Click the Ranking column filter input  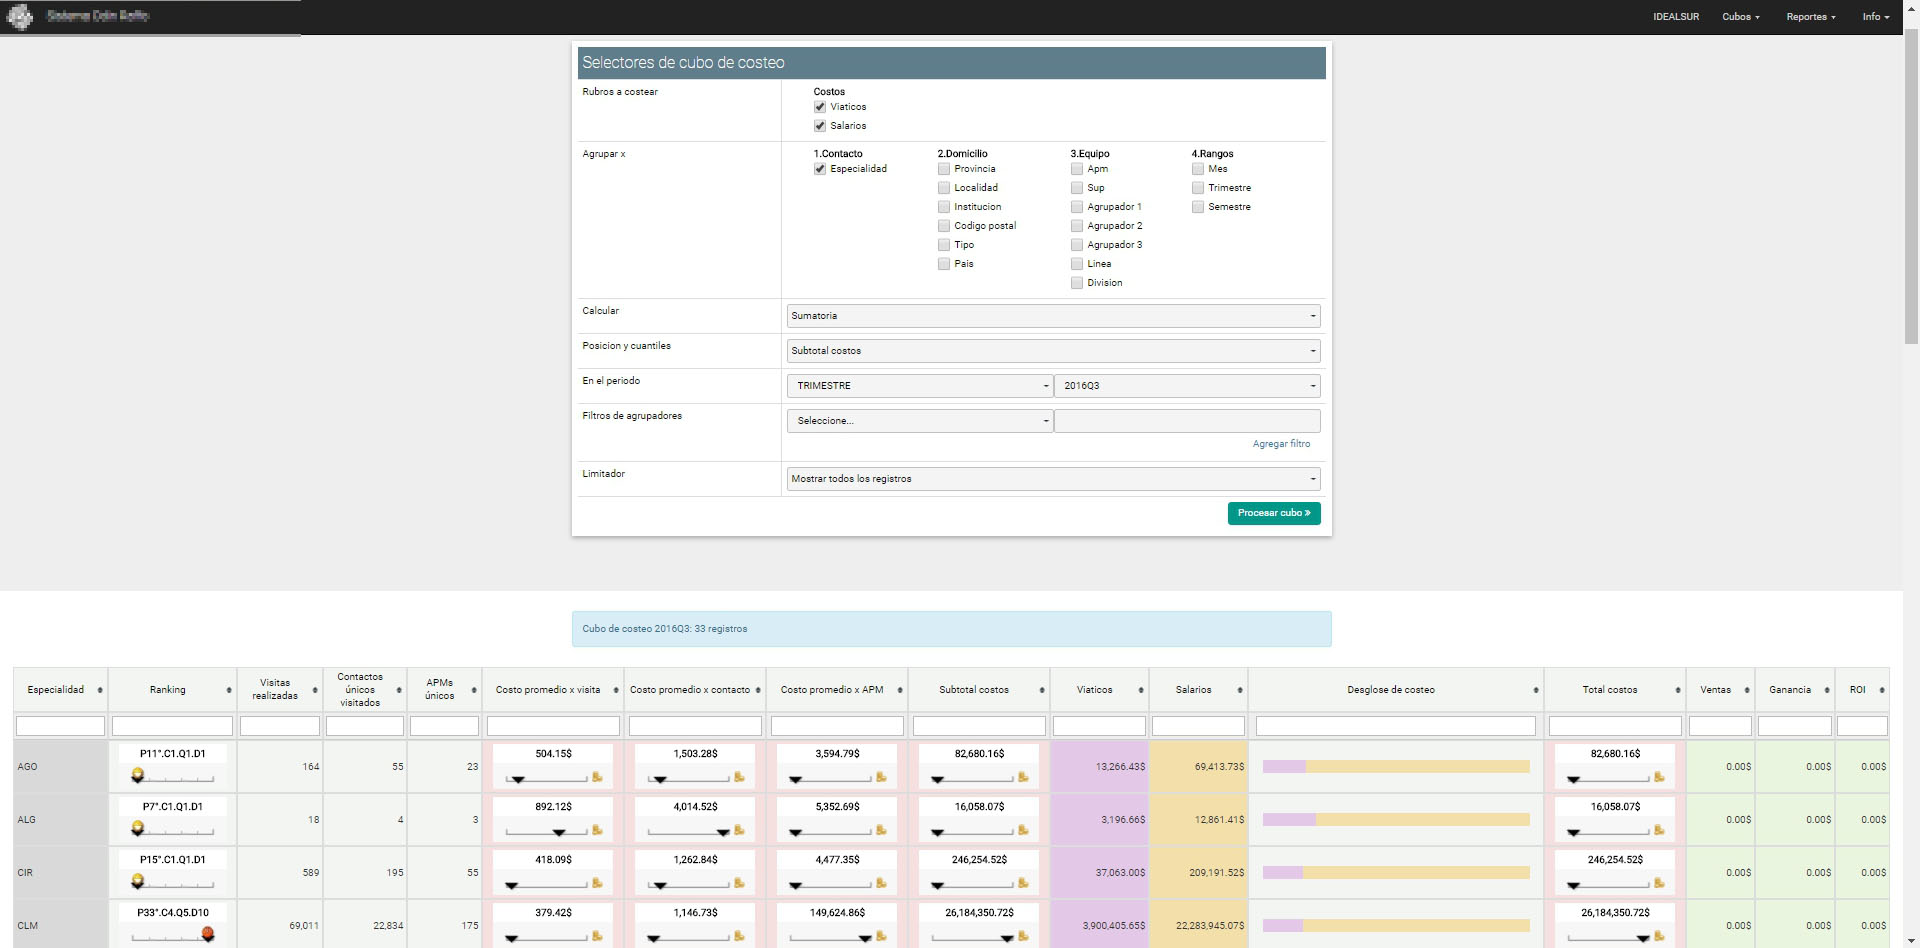tap(172, 726)
